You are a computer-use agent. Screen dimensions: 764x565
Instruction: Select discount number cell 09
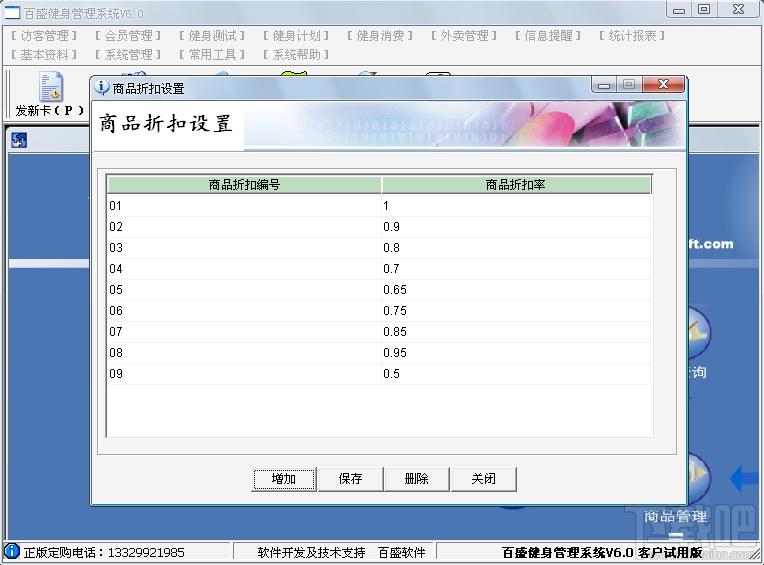[244, 374]
